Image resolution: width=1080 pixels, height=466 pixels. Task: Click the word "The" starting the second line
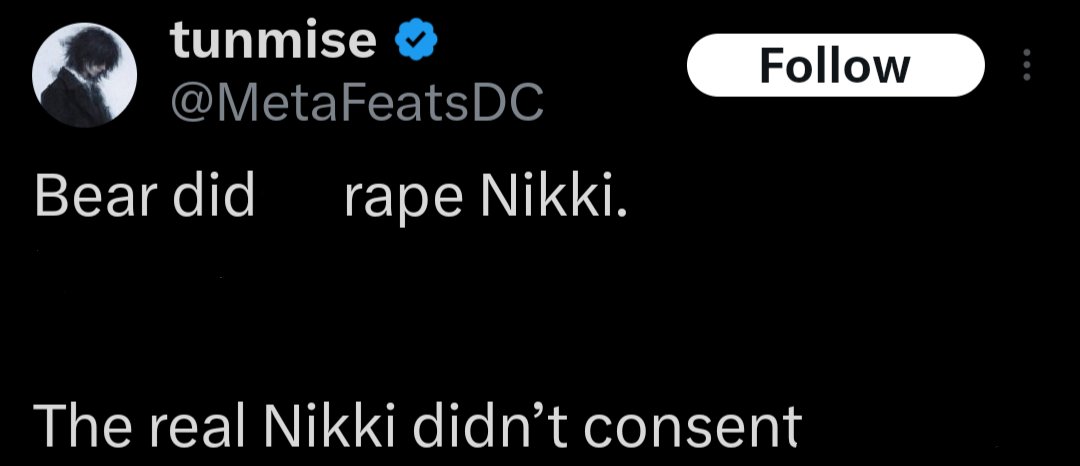pyautogui.click(x=83, y=425)
